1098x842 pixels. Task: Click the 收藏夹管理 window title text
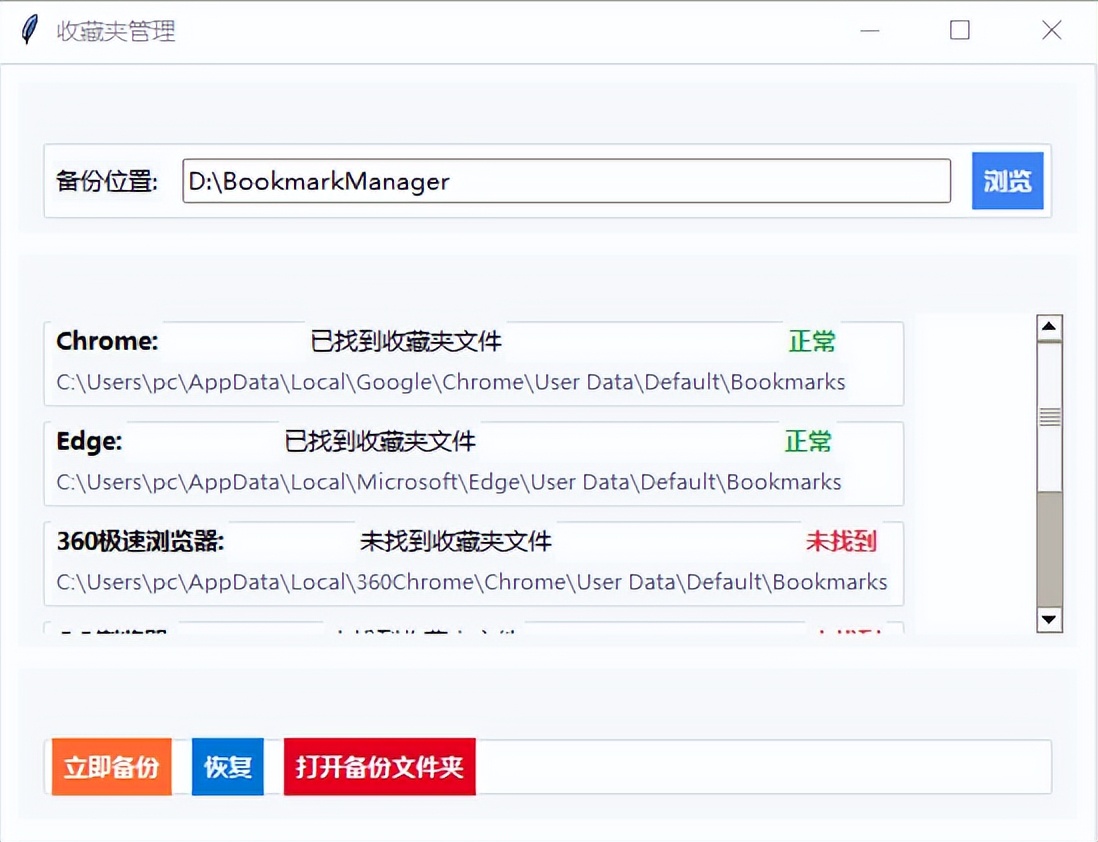coord(117,31)
